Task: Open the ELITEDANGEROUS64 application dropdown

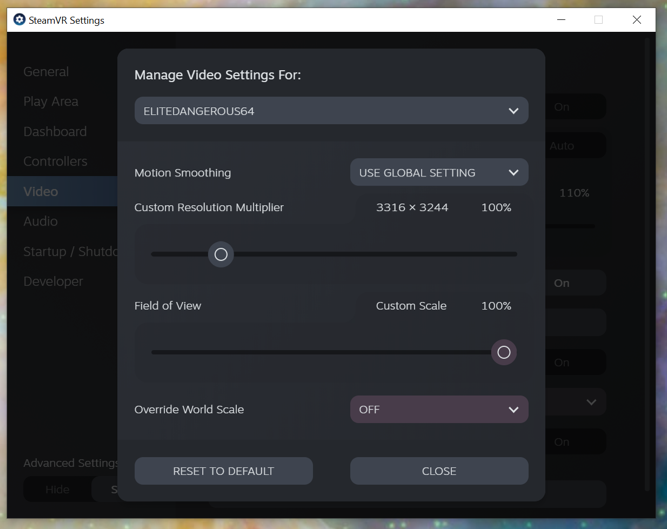Action: pyautogui.click(x=331, y=111)
